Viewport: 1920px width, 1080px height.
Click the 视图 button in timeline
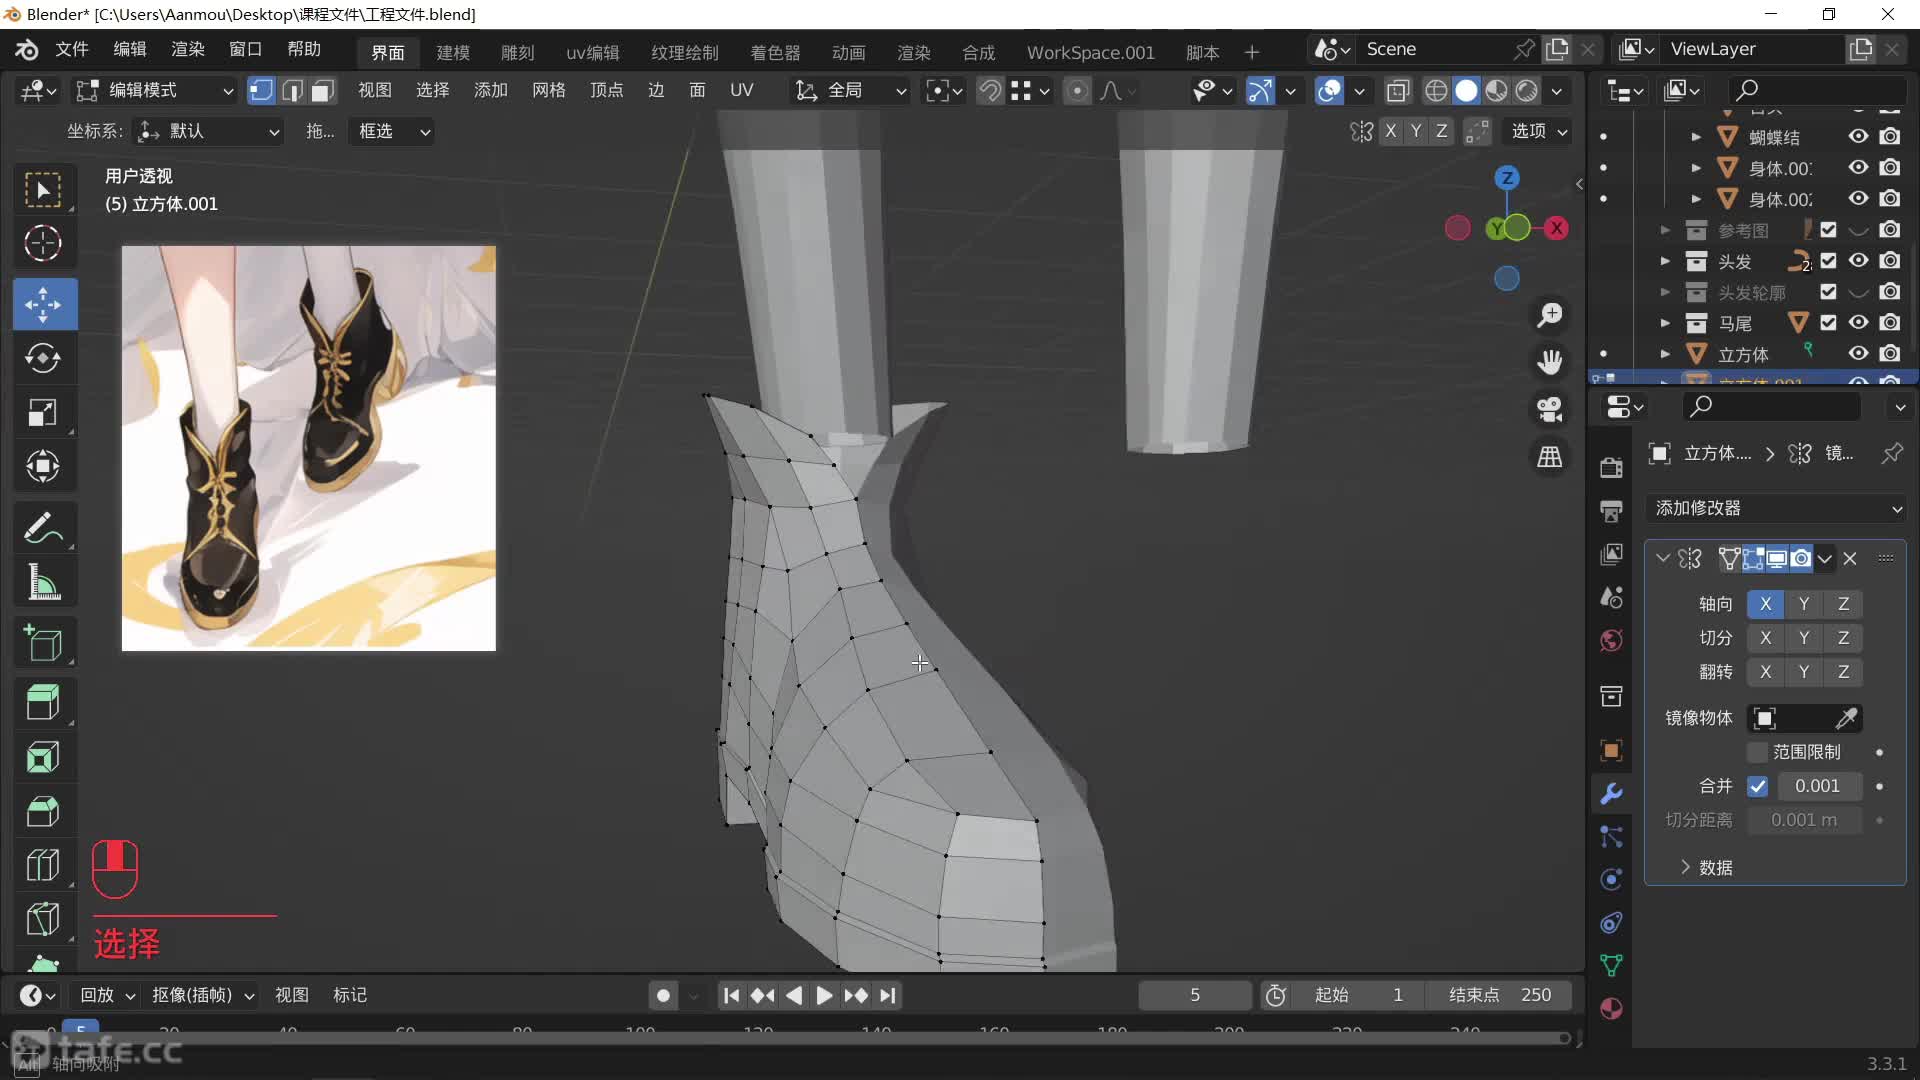tap(292, 995)
